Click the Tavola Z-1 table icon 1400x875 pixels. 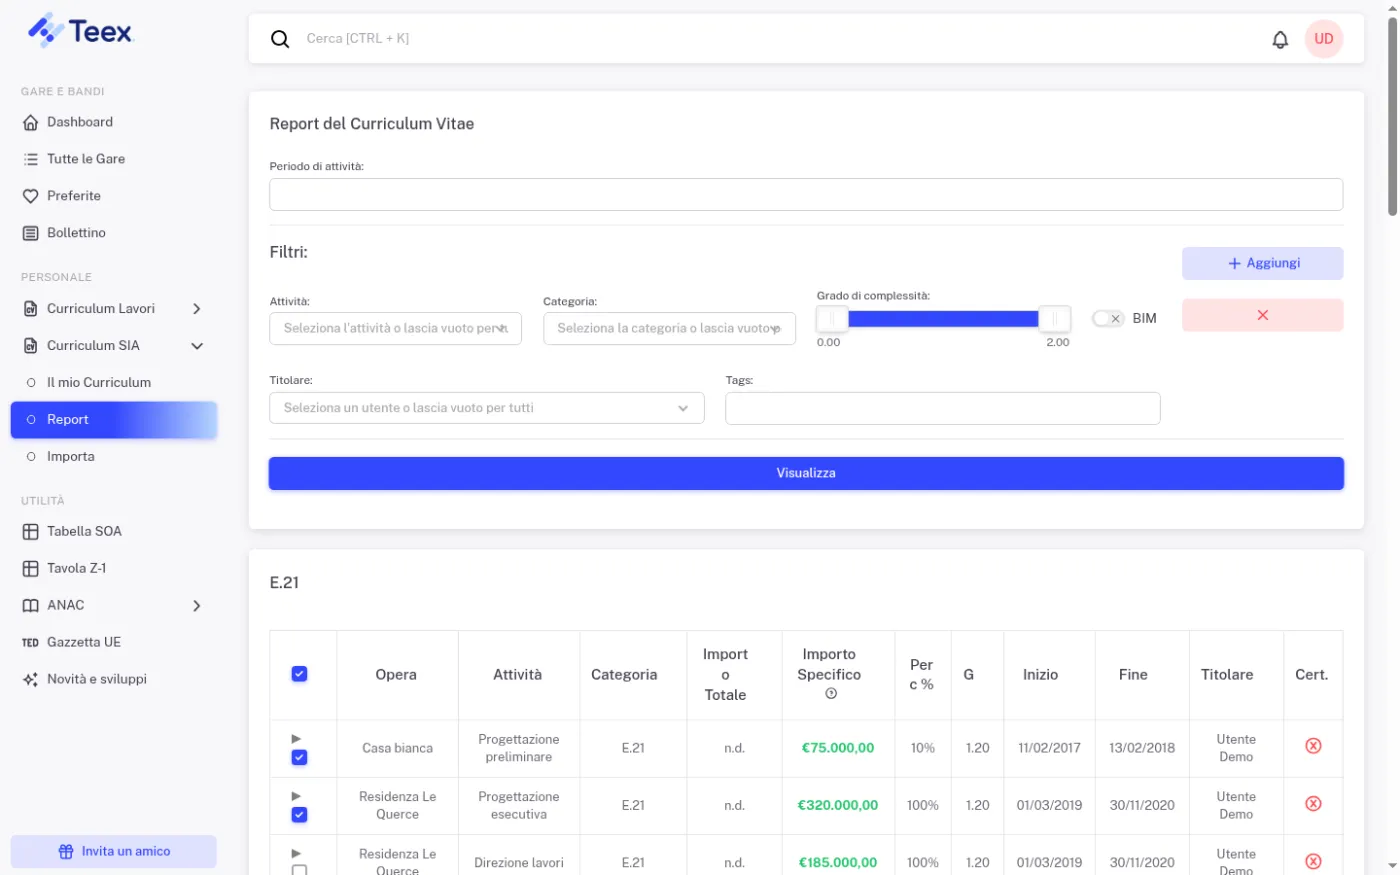pyautogui.click(x=31, y=569)
